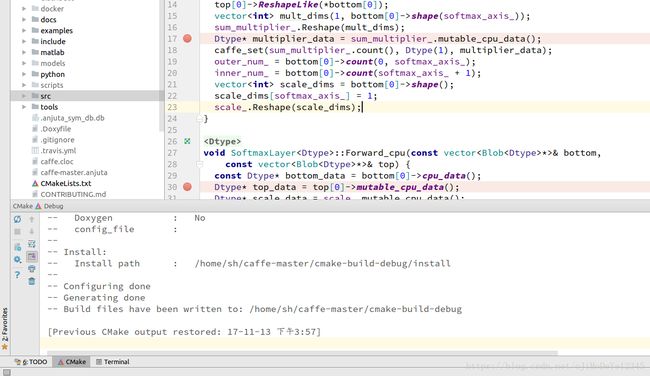Image resolution: width=650 pixels, height=376 pixels.
Task: Clear CMake output with trash icon
Action: 32,281
